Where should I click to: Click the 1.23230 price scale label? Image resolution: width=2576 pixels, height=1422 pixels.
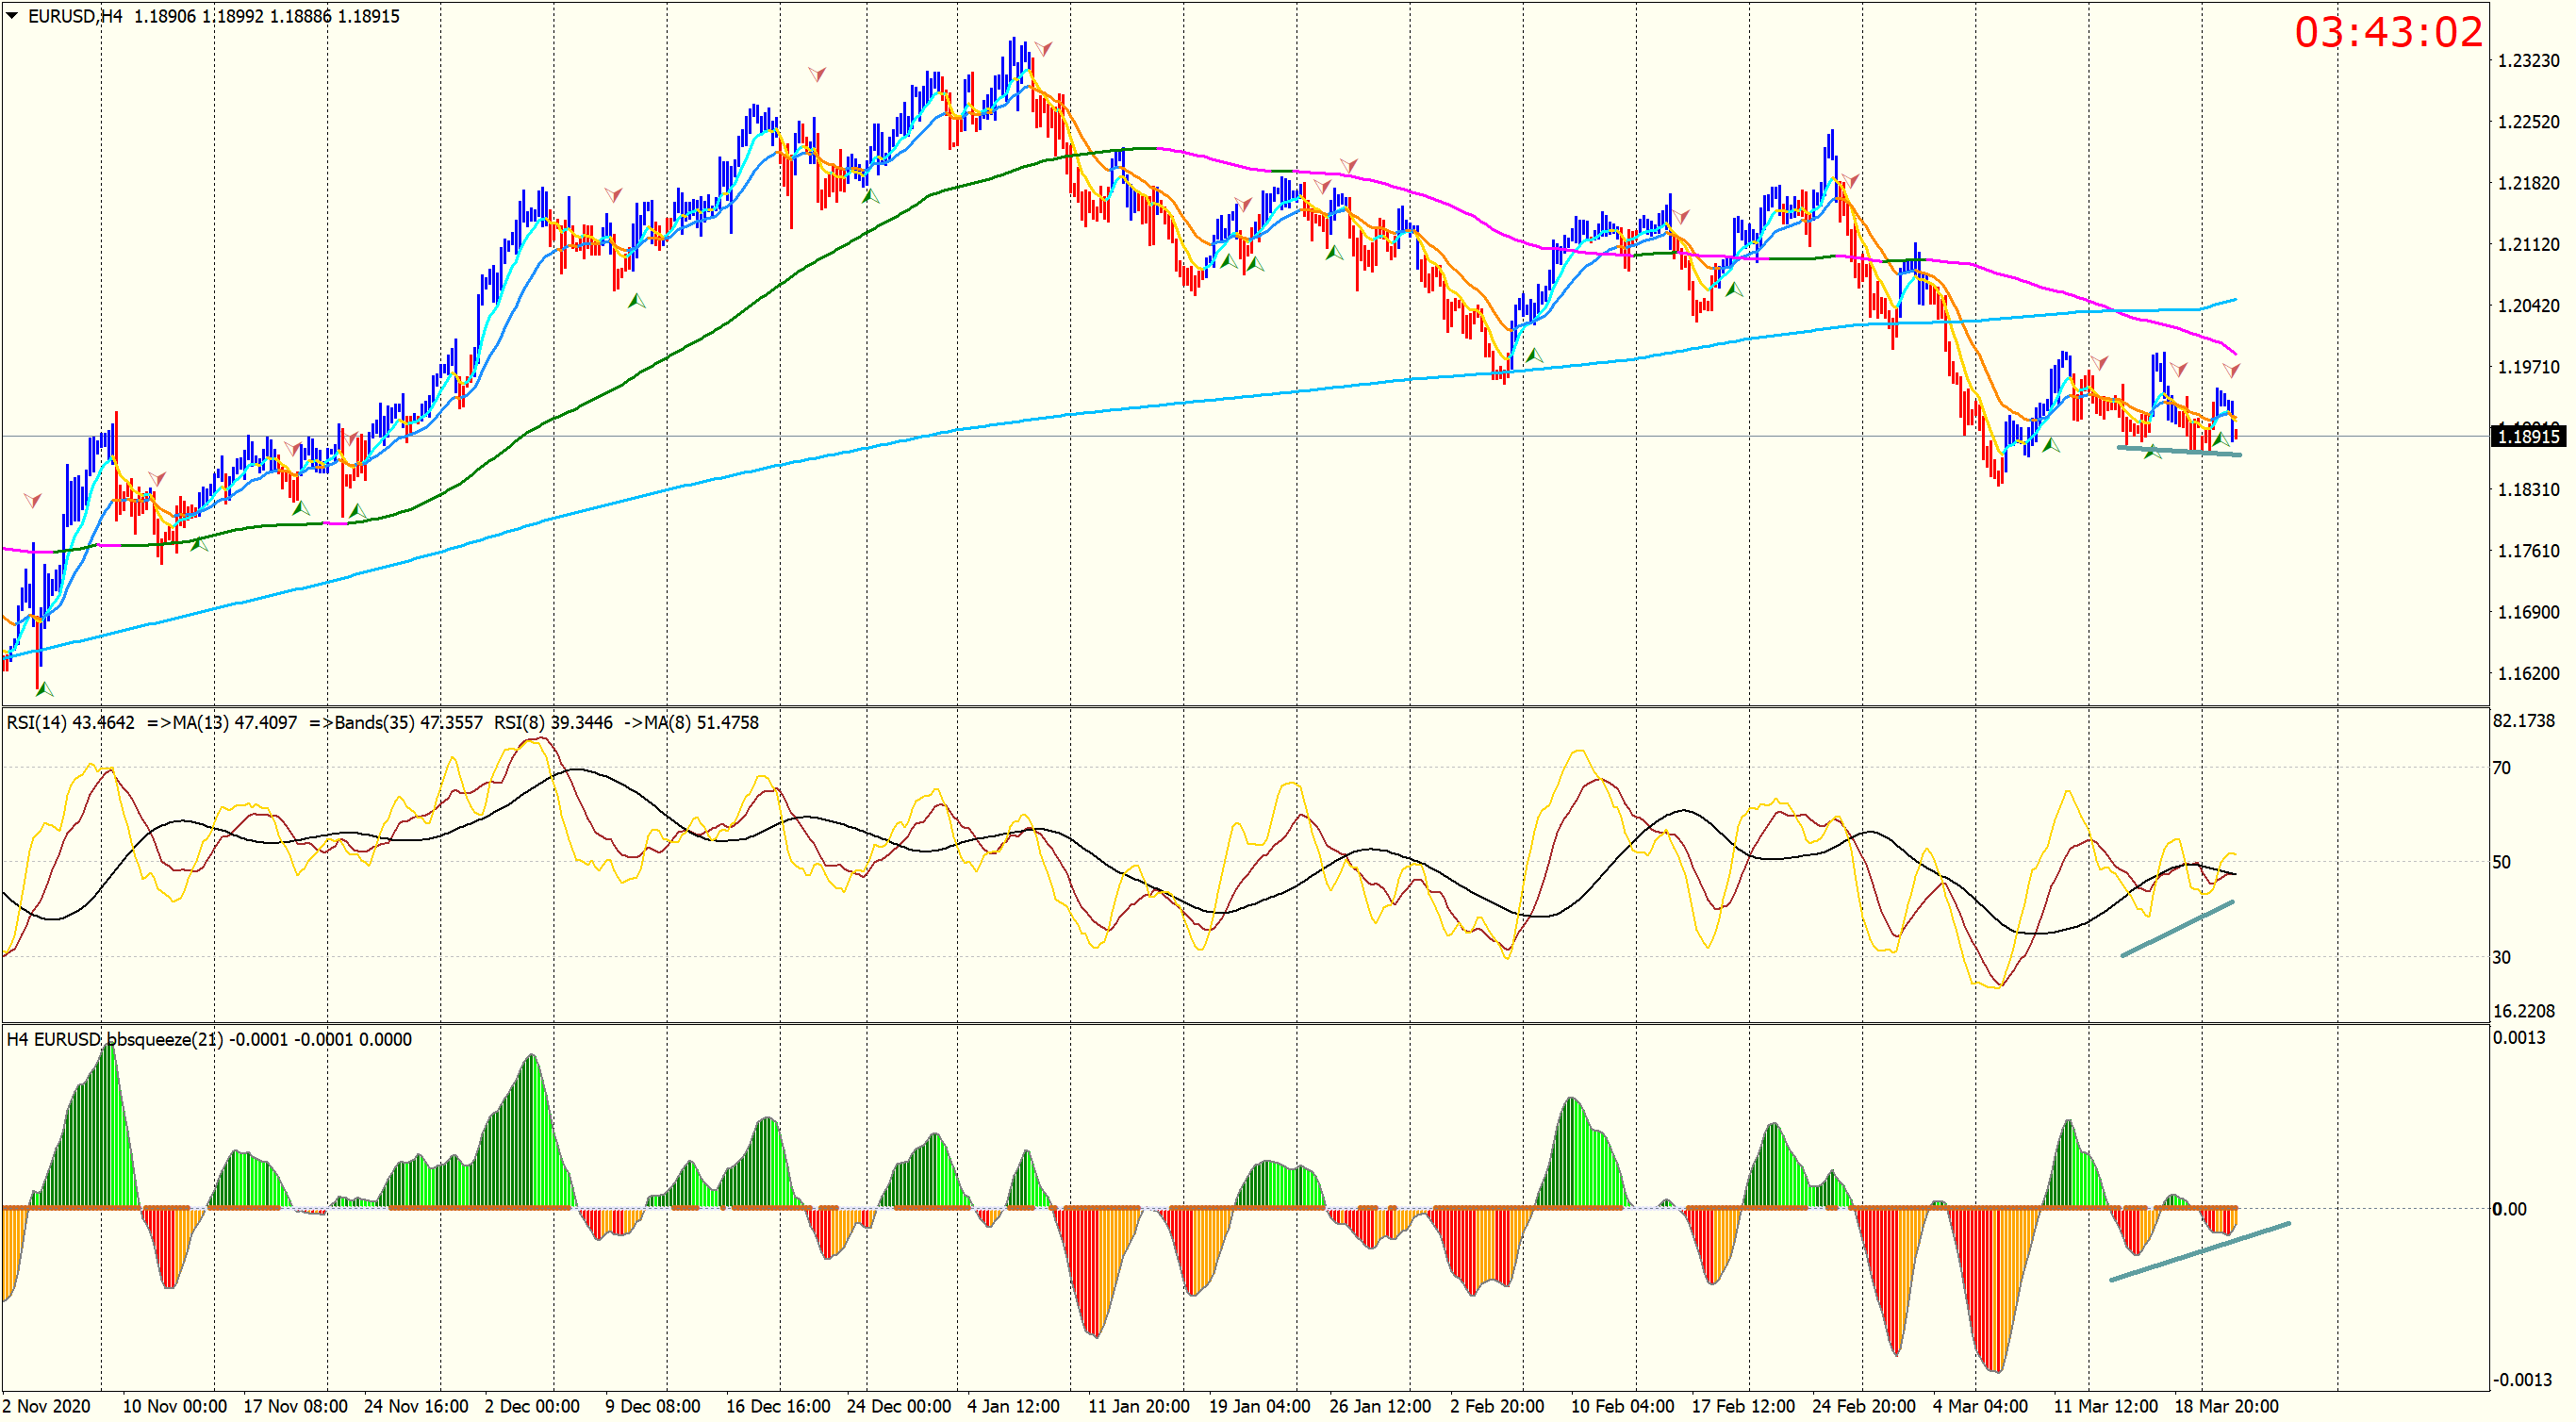(x=2527, y=61)
